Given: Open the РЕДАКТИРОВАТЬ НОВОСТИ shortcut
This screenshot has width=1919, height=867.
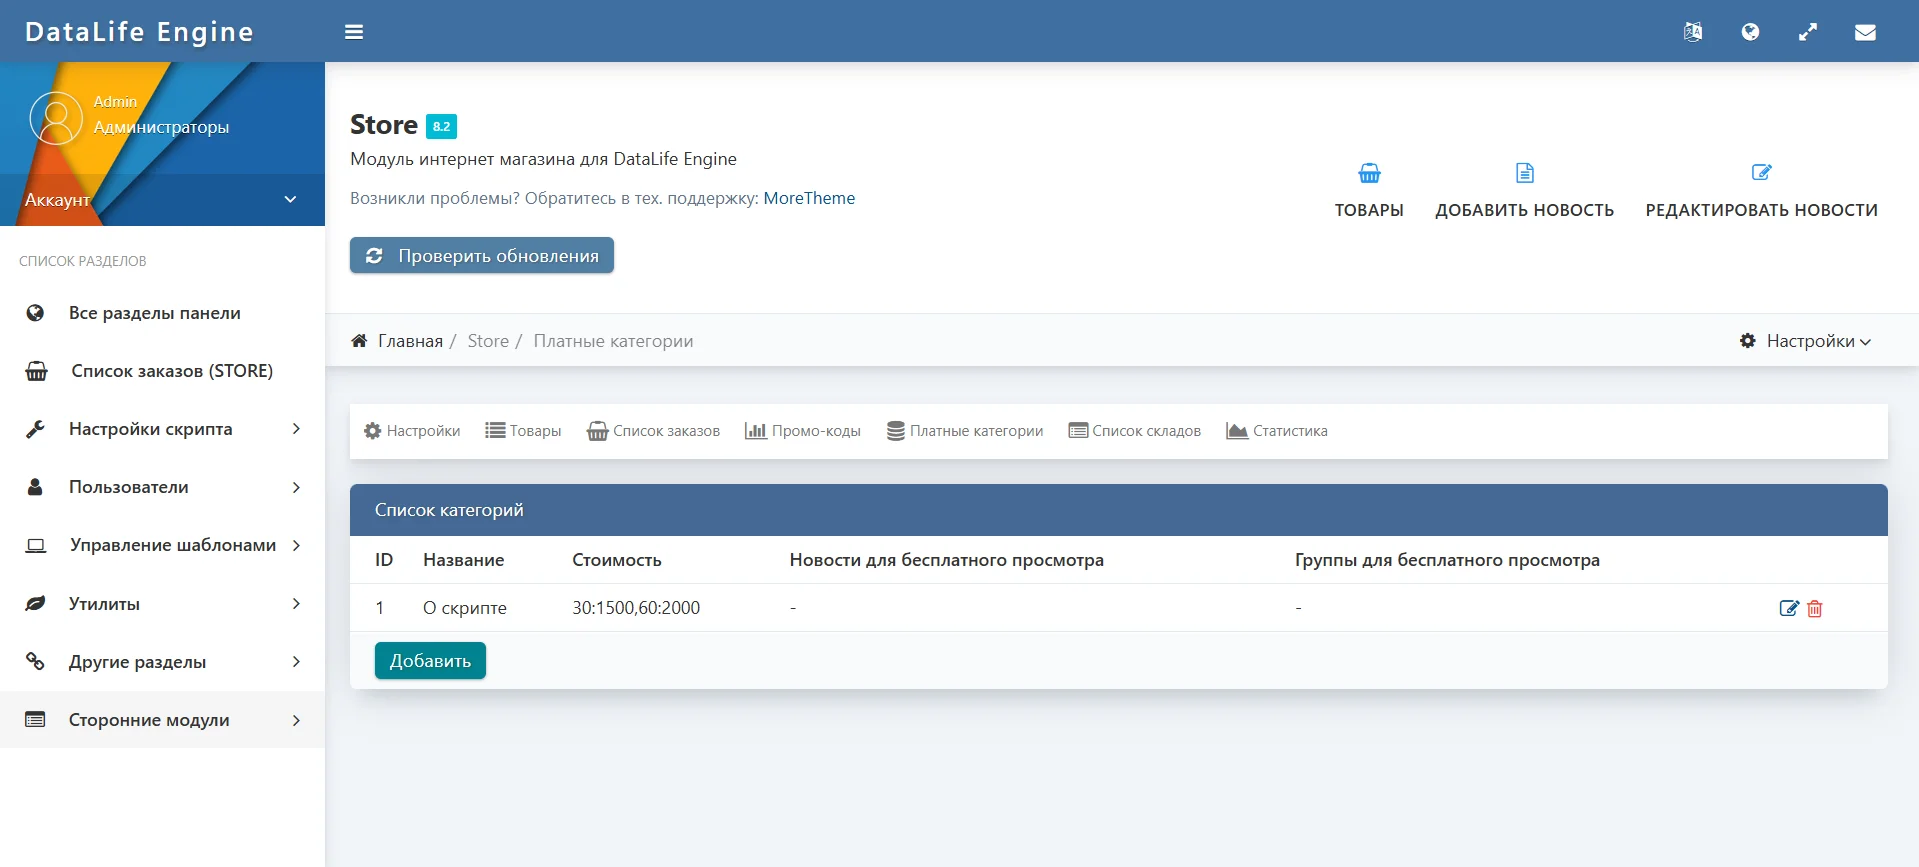Looking at the screenshot, I should pos(1761,190).
